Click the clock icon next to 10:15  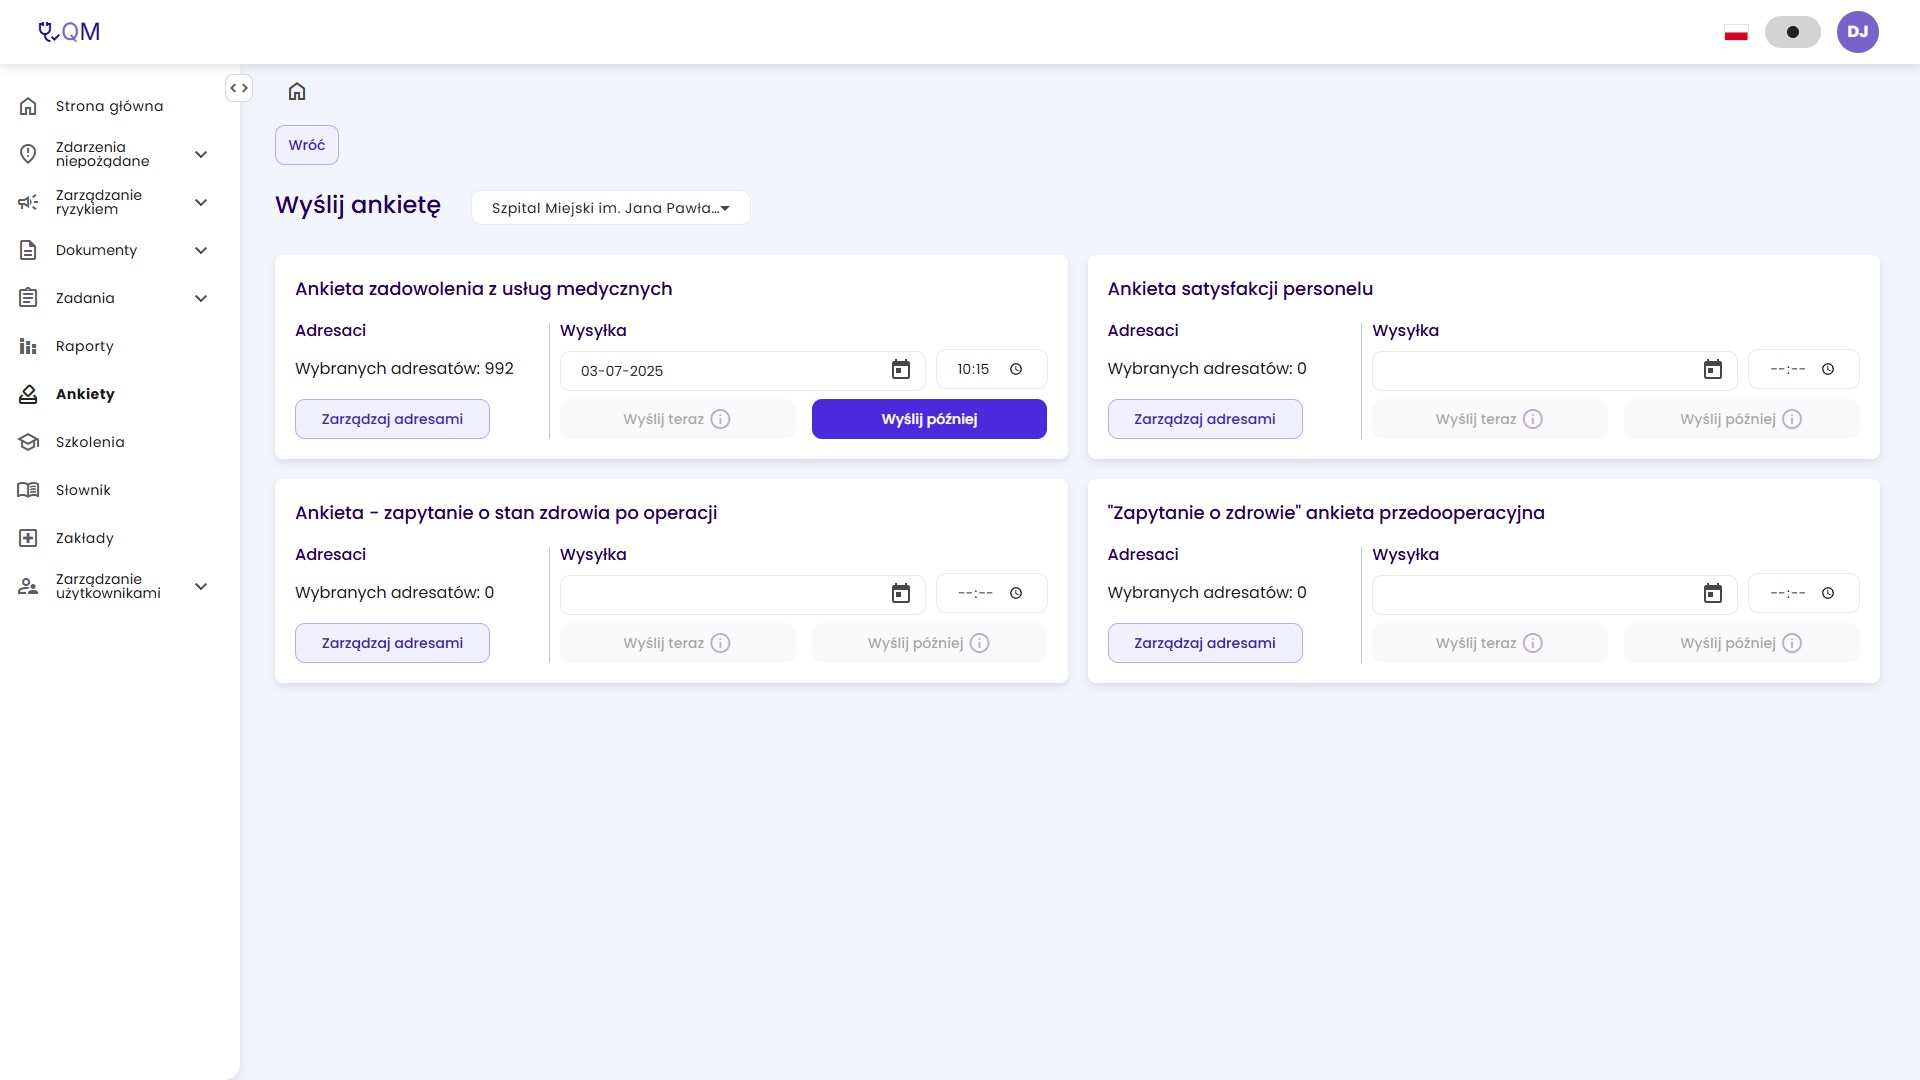coord(1016,369)
